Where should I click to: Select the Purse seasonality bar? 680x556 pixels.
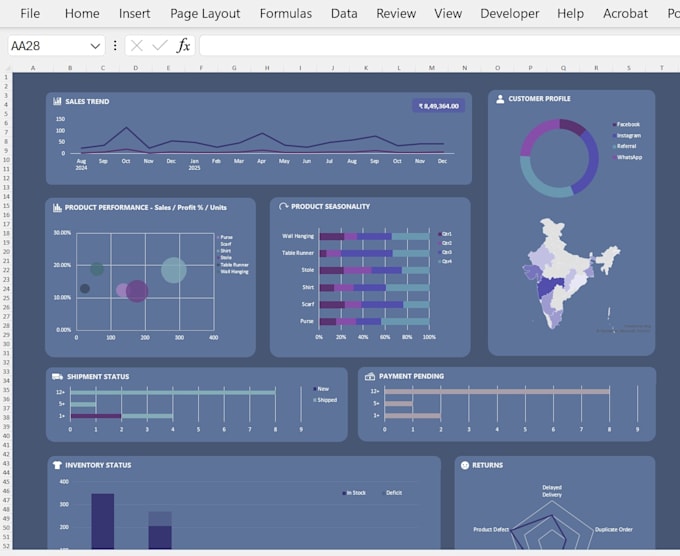[x=374, y=321]
